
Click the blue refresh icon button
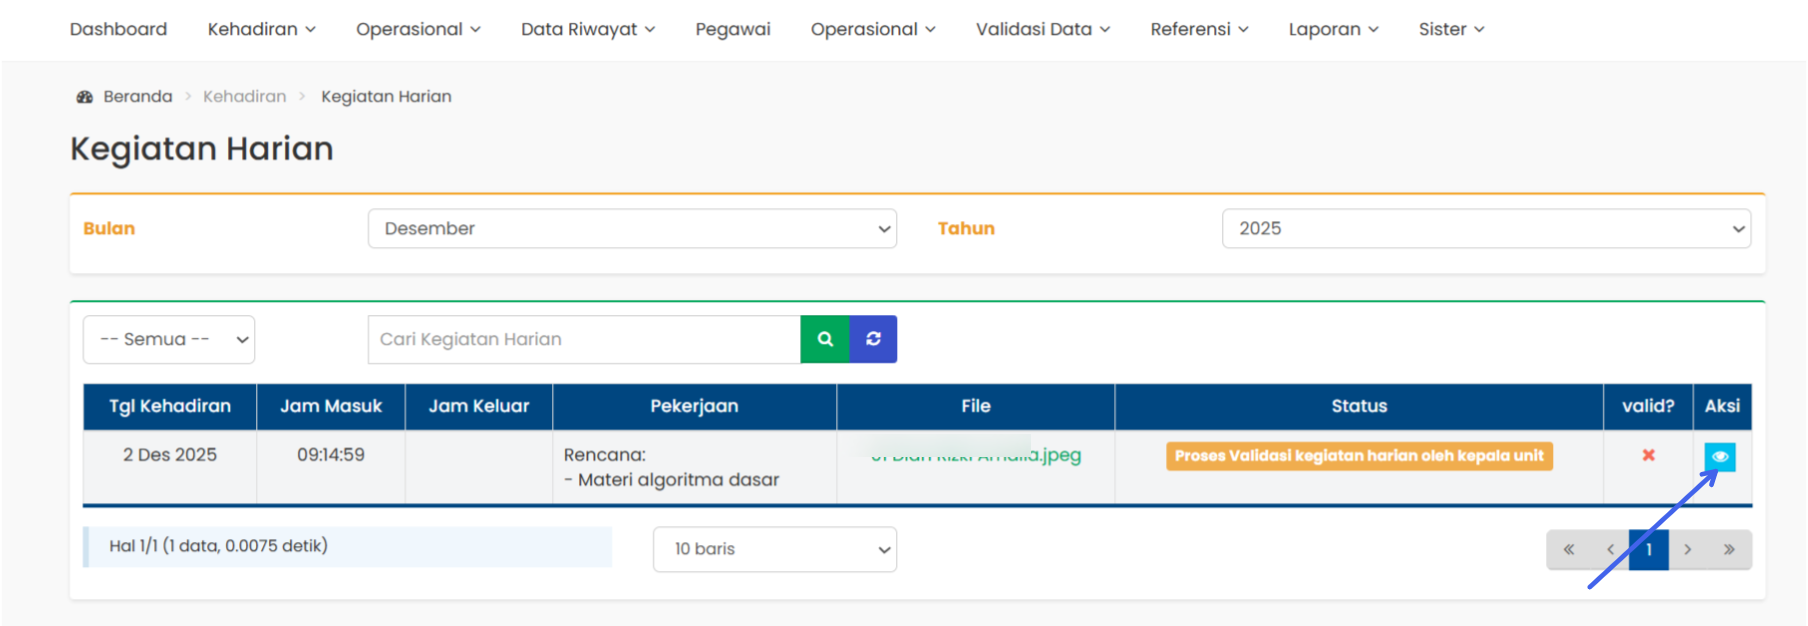tap(873, 339)
